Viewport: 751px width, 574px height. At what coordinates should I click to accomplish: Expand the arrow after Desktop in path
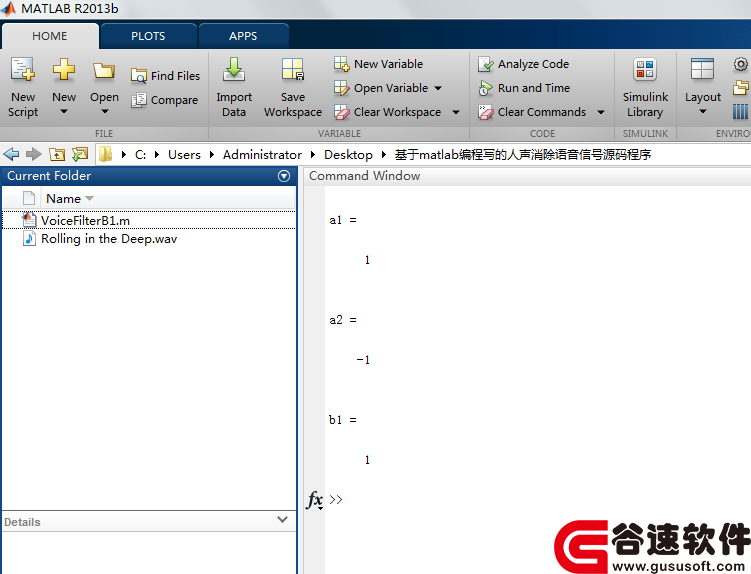pyautogui.click(x=384, y=154)
